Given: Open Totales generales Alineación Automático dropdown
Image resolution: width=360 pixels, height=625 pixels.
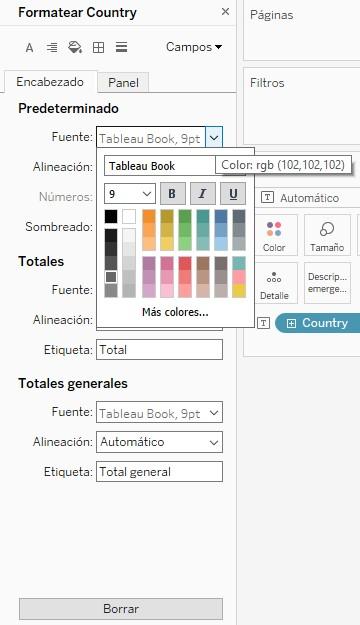Looking at the screenshot, I should point(159,442).
